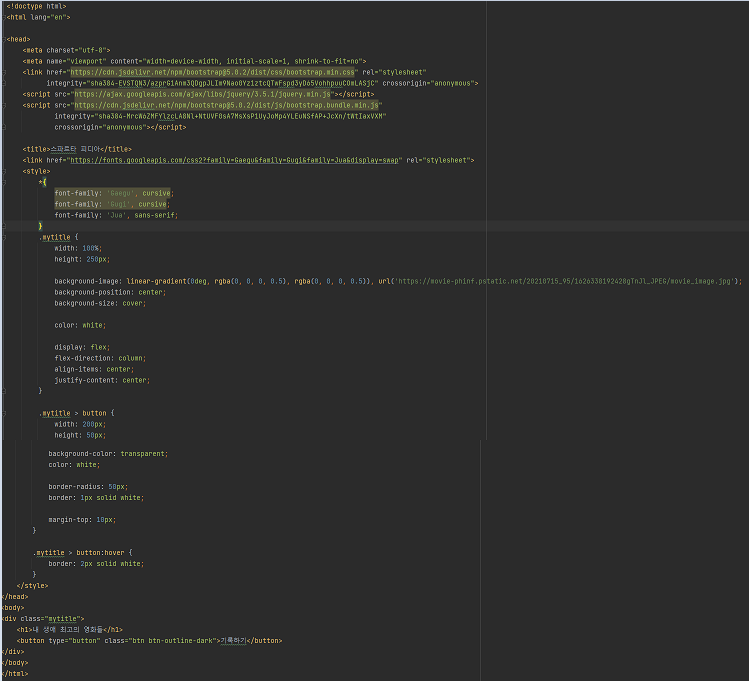Click background-color: transparent line
Viewport: 749px width, 681px height.
108,454
